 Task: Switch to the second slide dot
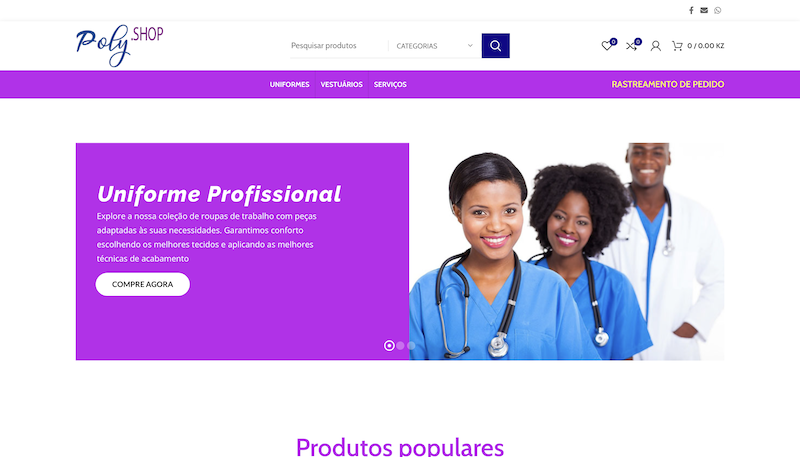(x=401, y=346)
